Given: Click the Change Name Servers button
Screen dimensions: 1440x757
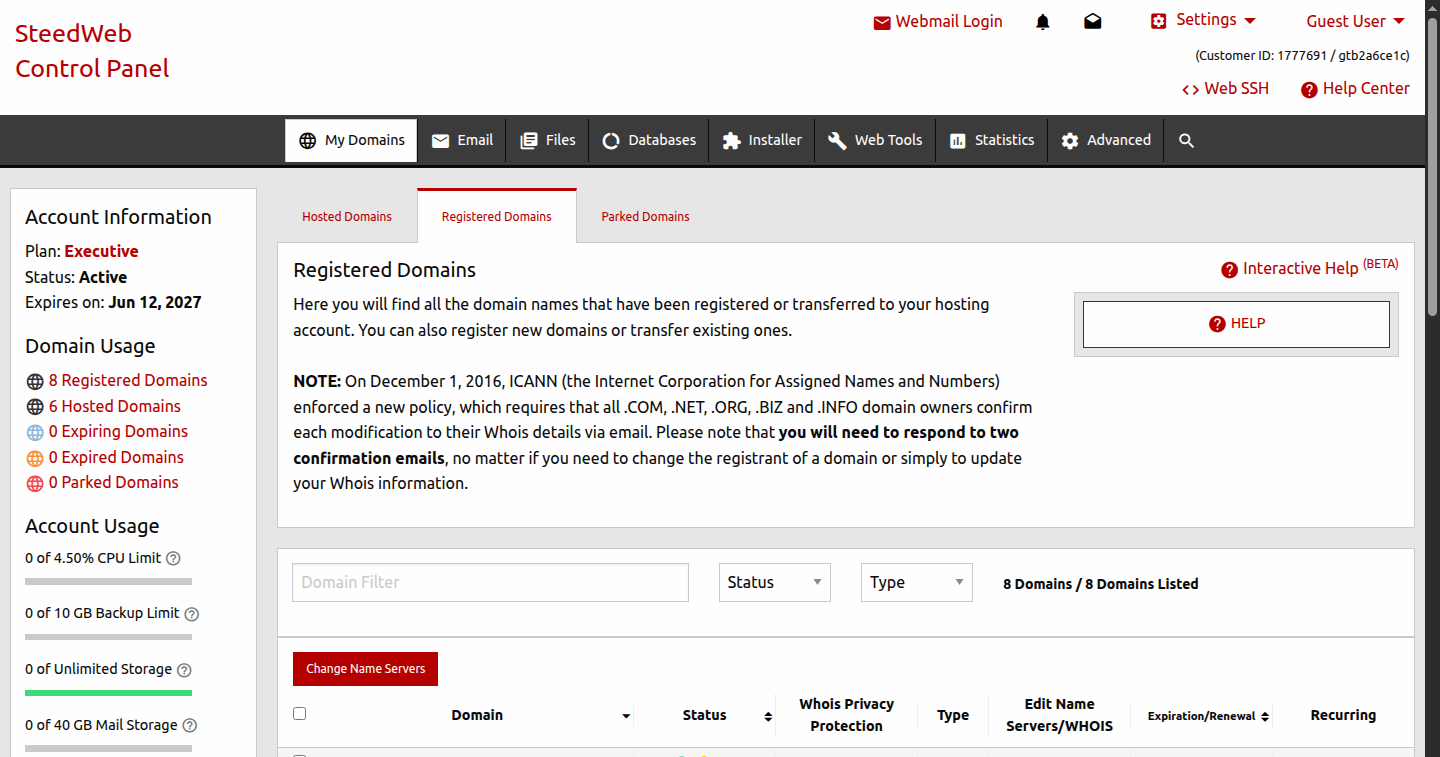Looking at the screenshot, I should click(x=365, y=669).
